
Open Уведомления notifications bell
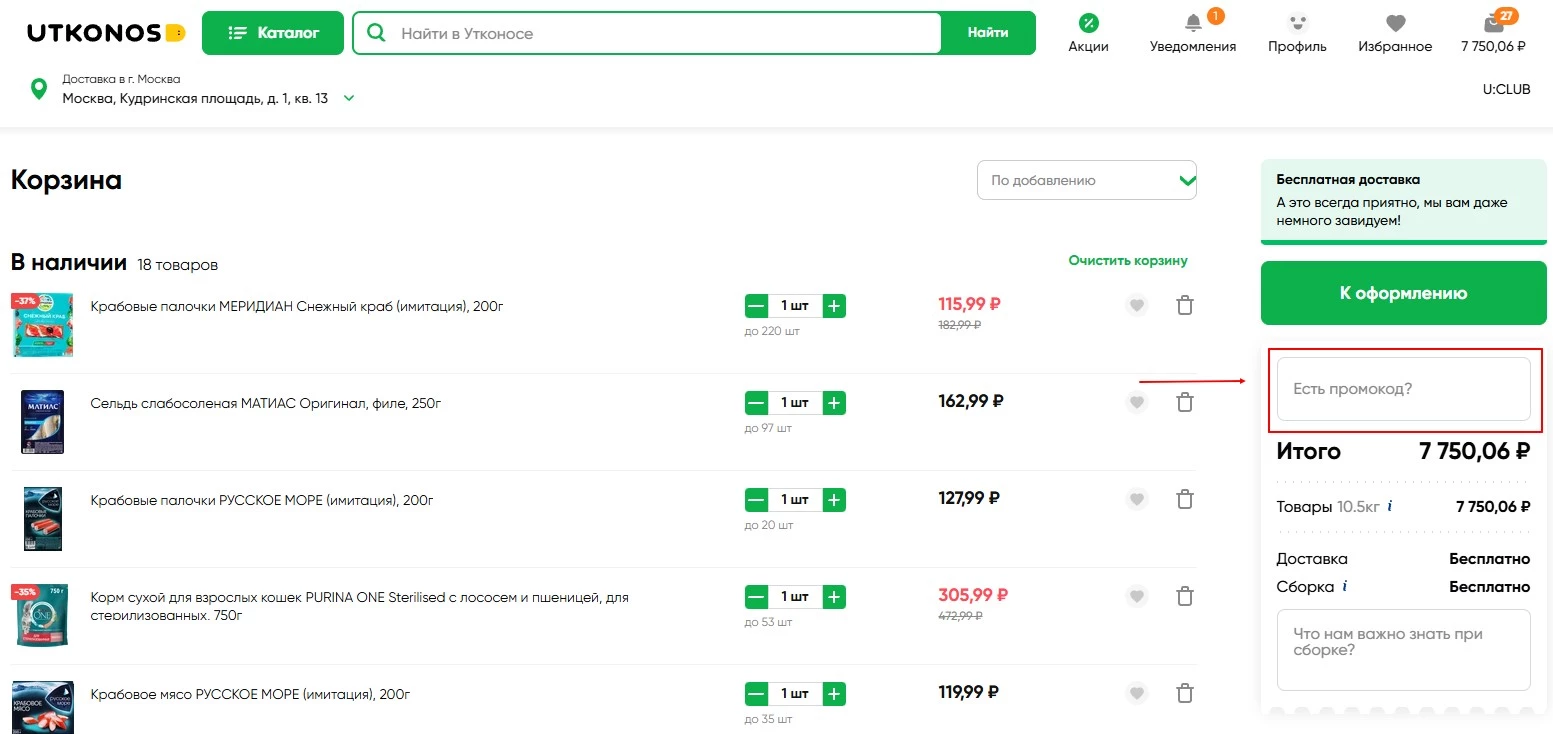tap(1192, 24)
